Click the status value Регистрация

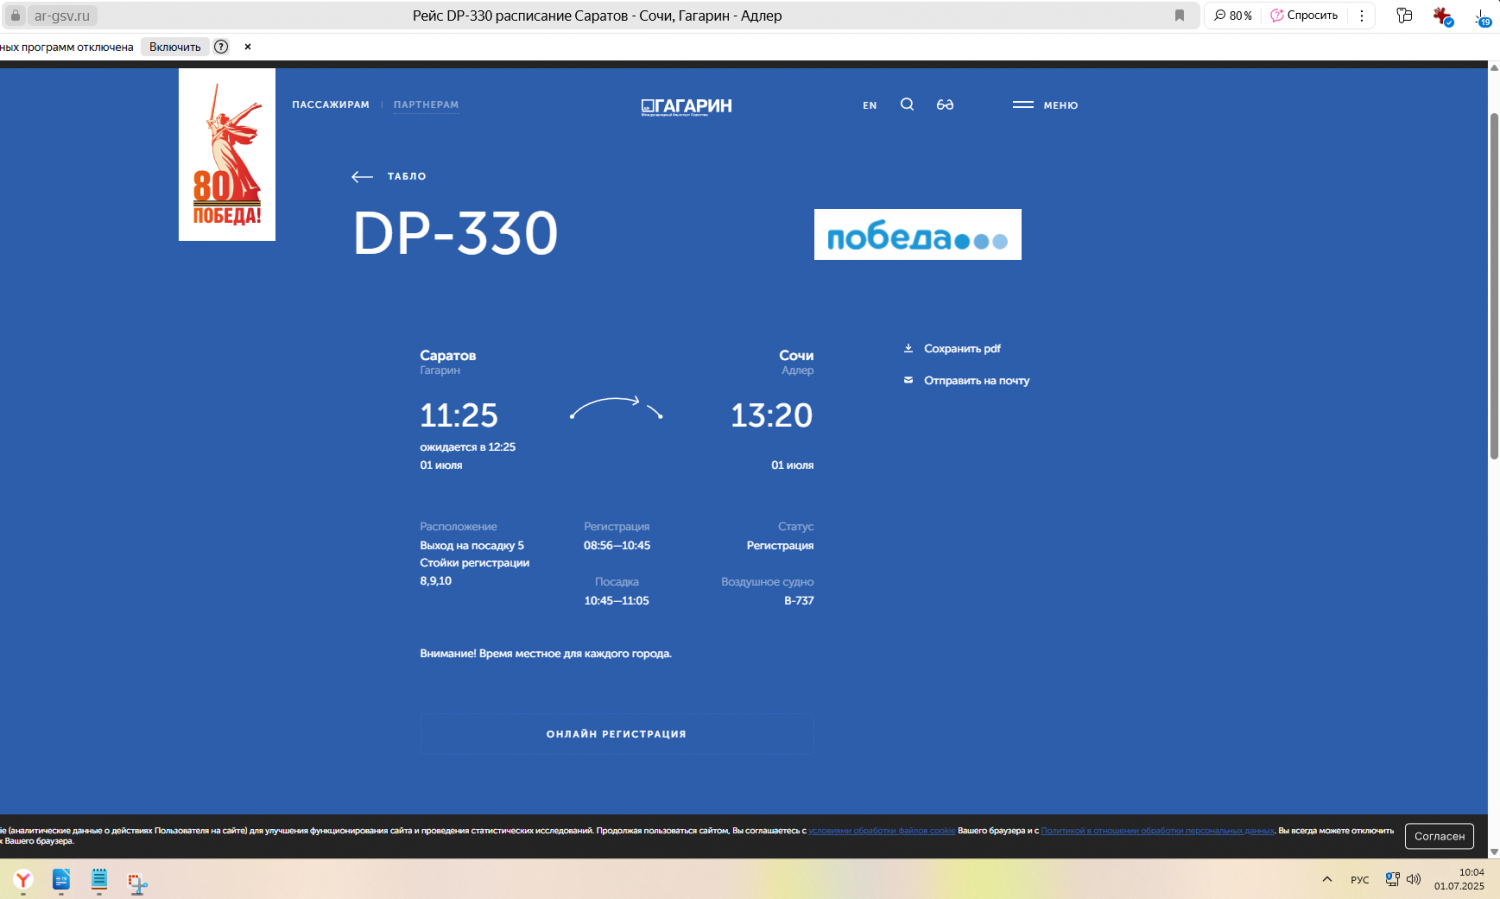(x=780, y=546)
